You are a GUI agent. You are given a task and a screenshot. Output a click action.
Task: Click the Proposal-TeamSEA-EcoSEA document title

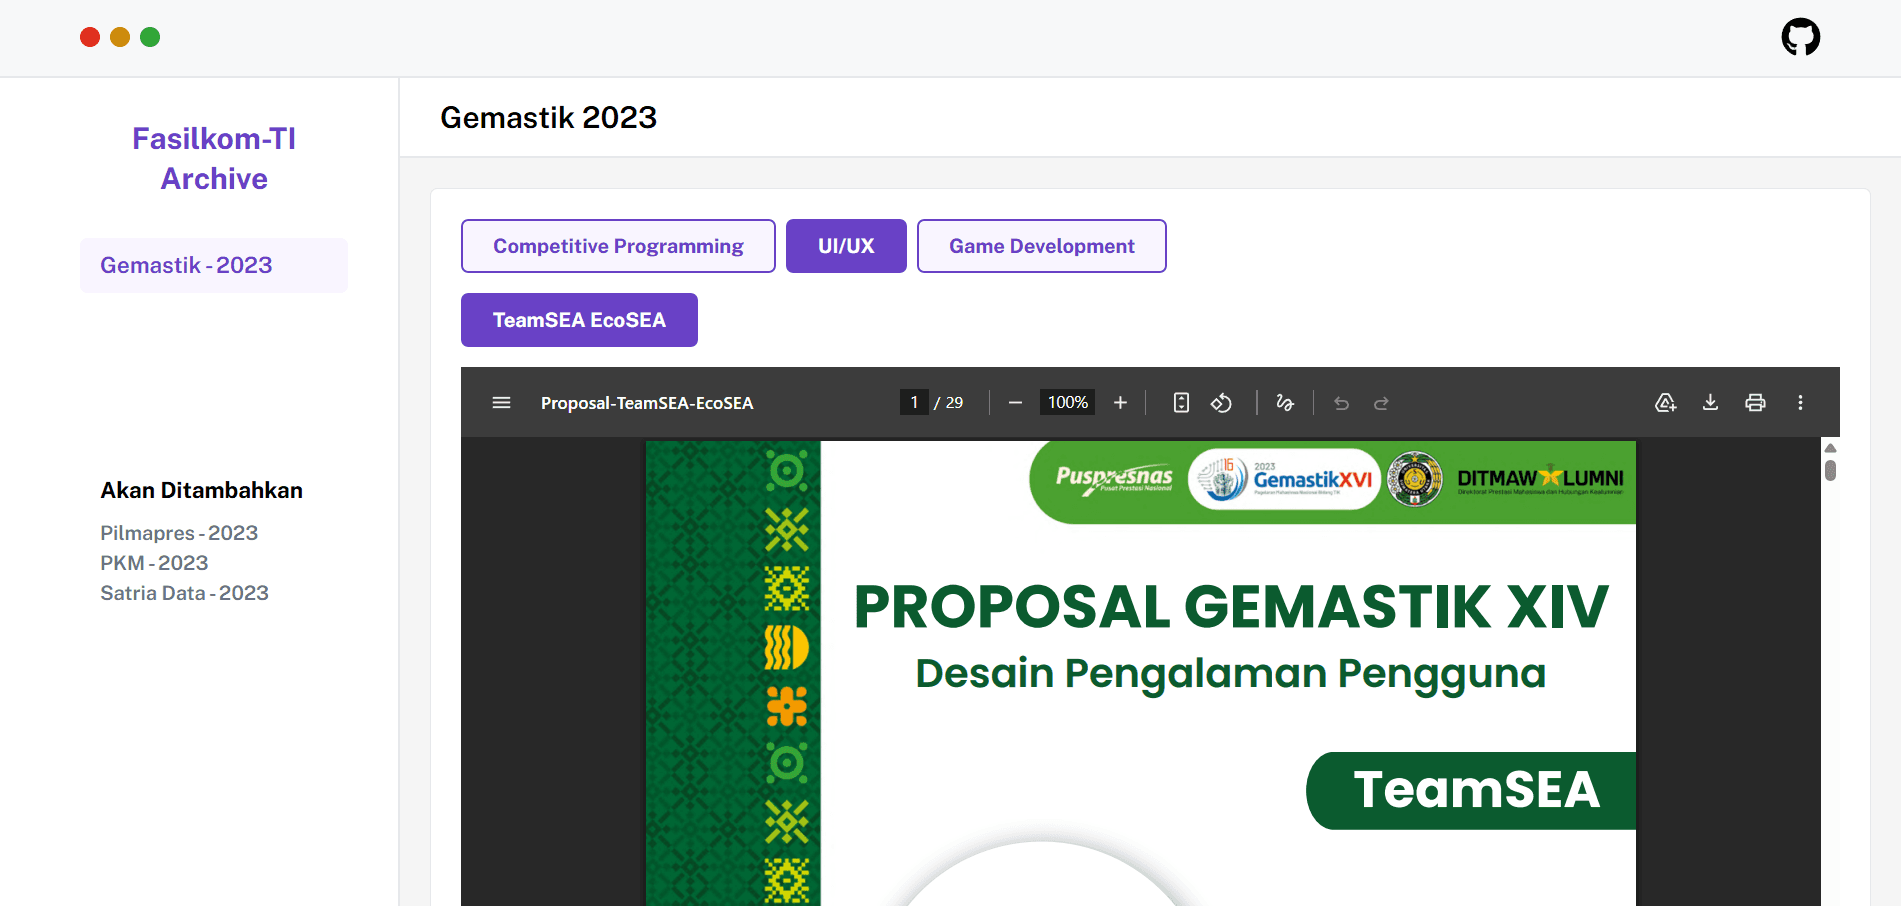coord(647,403)
